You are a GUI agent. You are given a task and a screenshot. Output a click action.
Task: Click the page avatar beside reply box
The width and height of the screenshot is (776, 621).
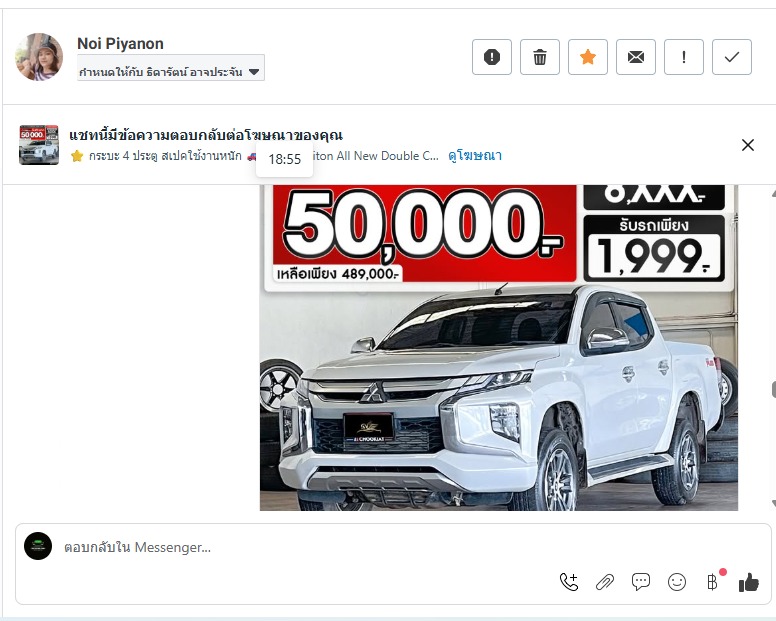point(38,546)
